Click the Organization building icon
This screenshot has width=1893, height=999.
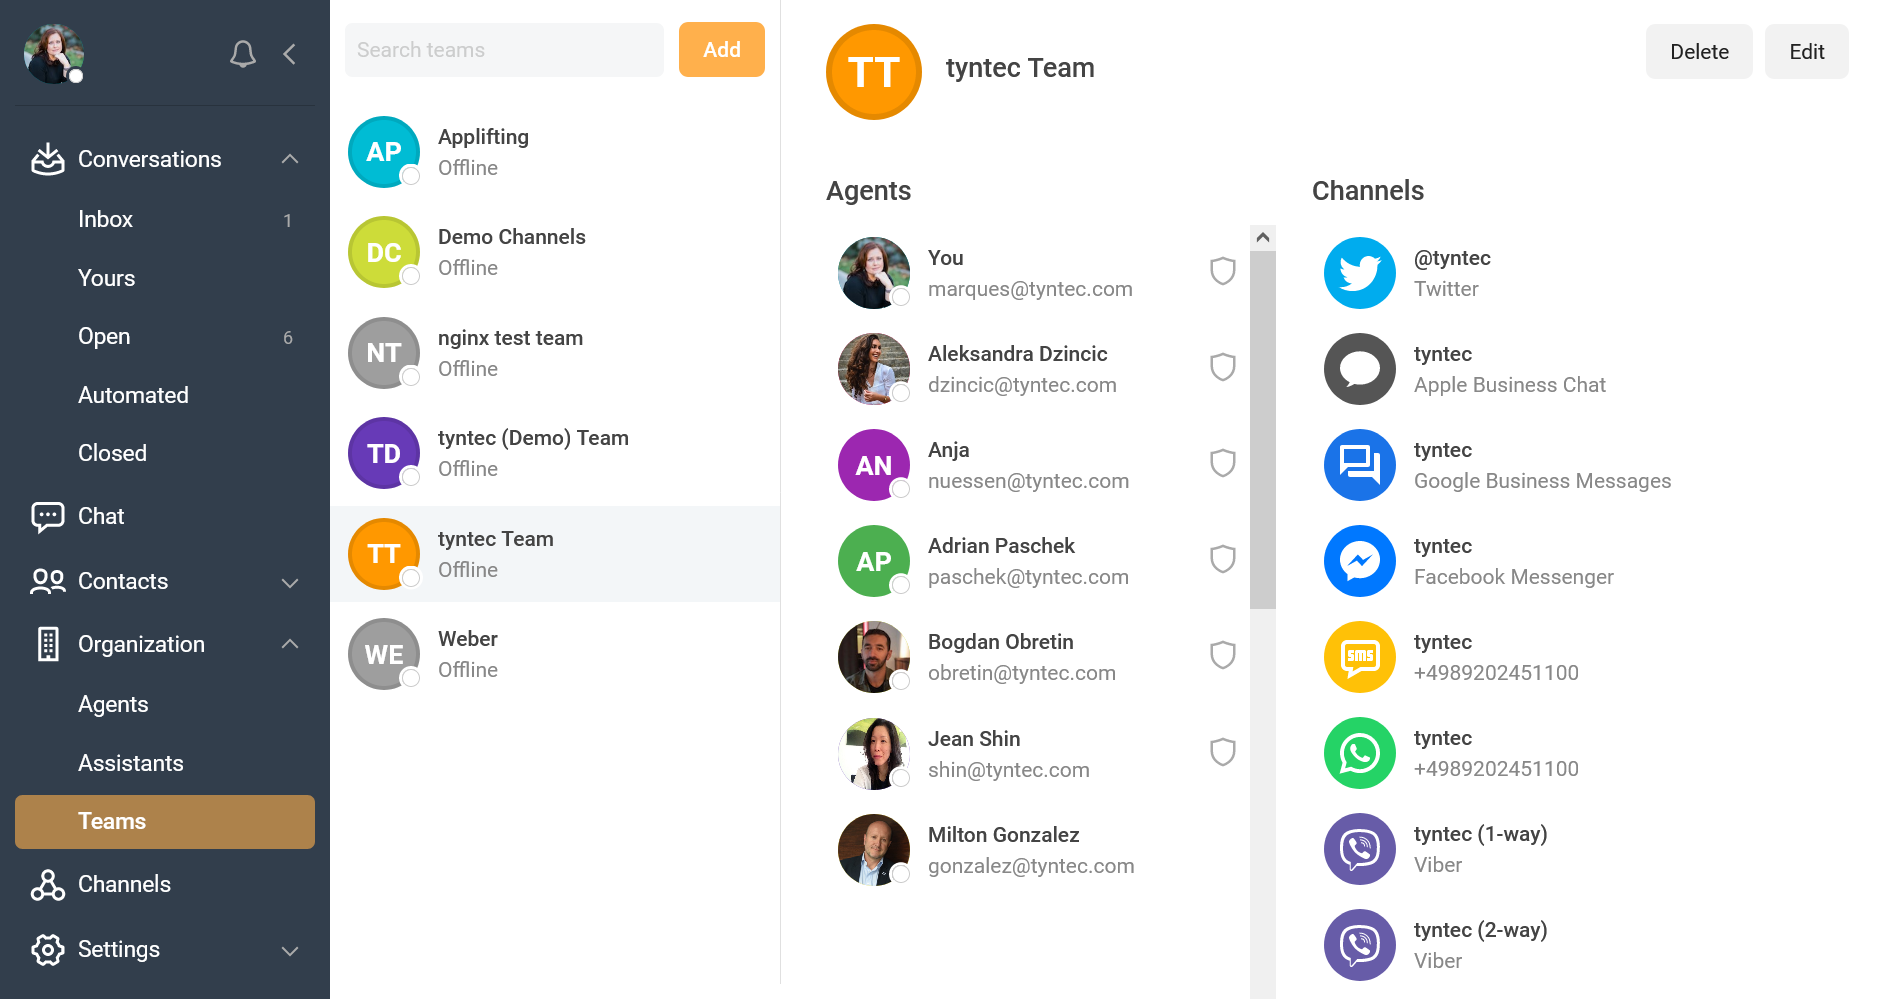(x=48, y=644)
